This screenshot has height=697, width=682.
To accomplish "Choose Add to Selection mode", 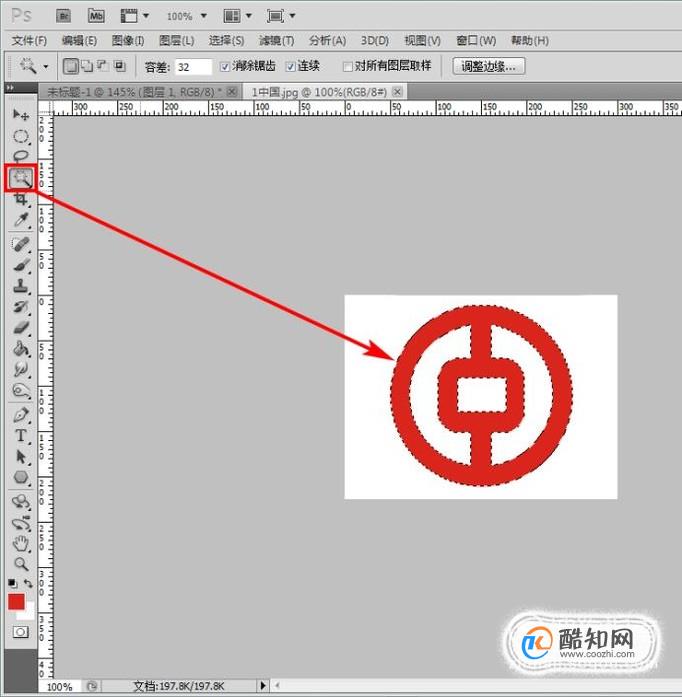I will point(87,66).
